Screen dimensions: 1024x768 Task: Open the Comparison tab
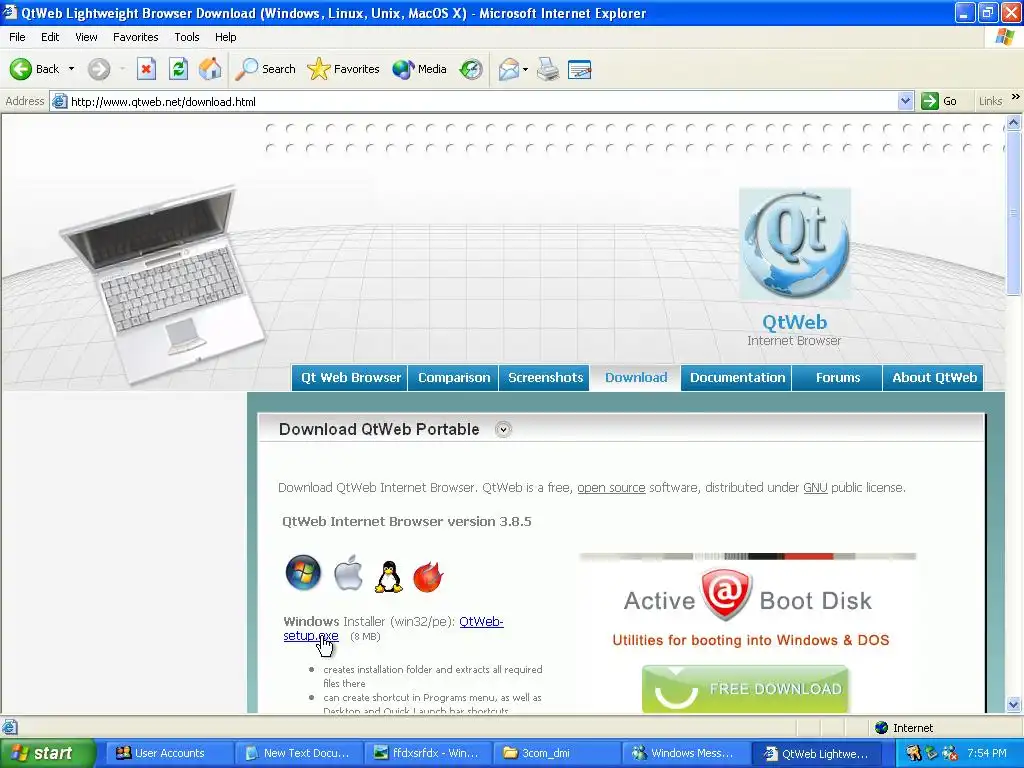tap(454, 377)
